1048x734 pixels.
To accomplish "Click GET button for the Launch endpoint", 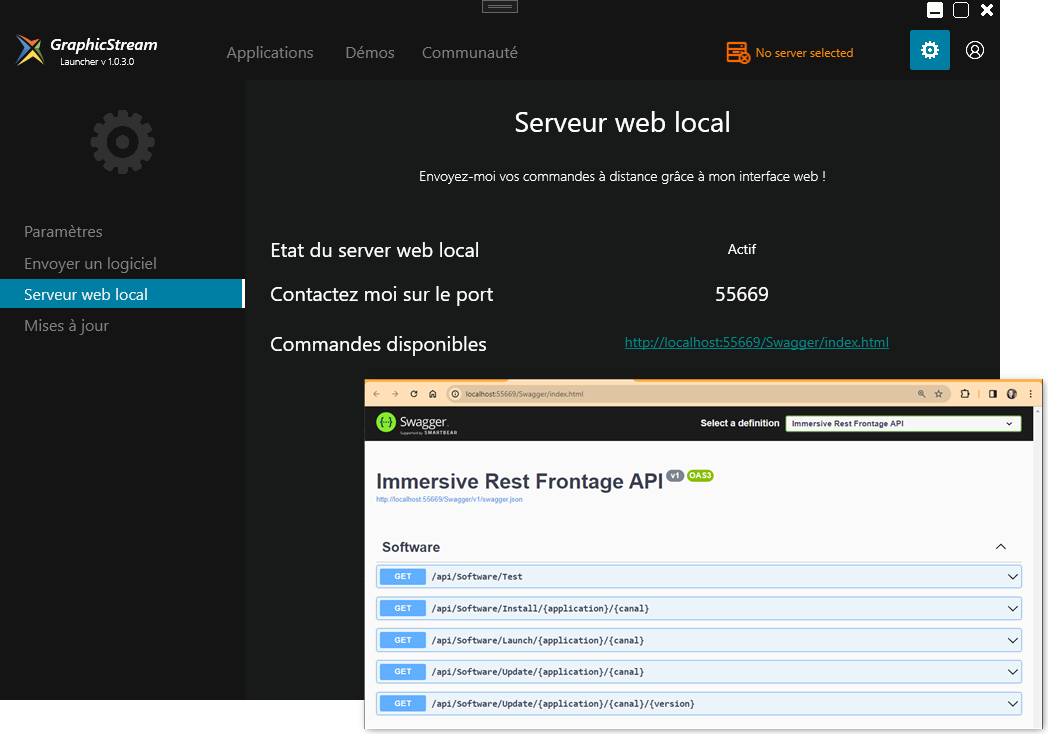I will (x=402, y=640).
